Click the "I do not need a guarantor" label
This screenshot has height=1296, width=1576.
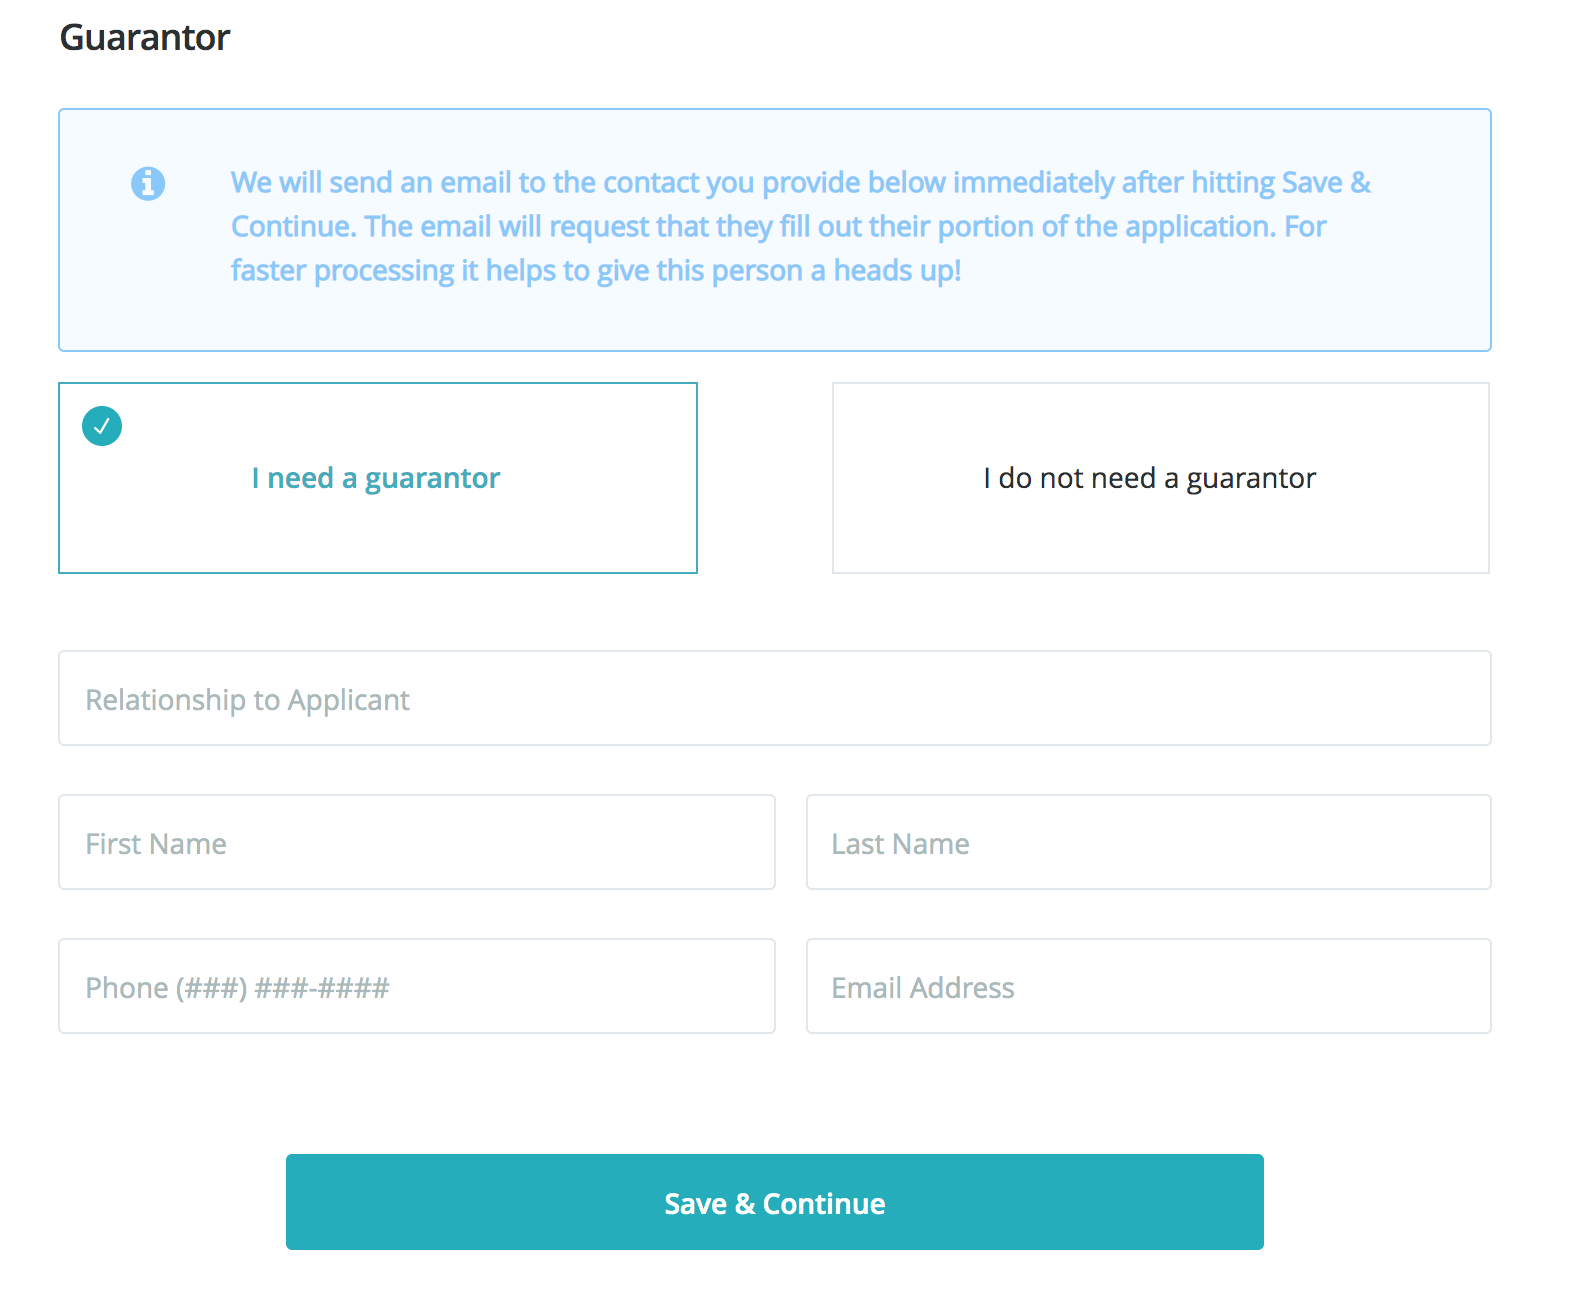coord(1149,478)
